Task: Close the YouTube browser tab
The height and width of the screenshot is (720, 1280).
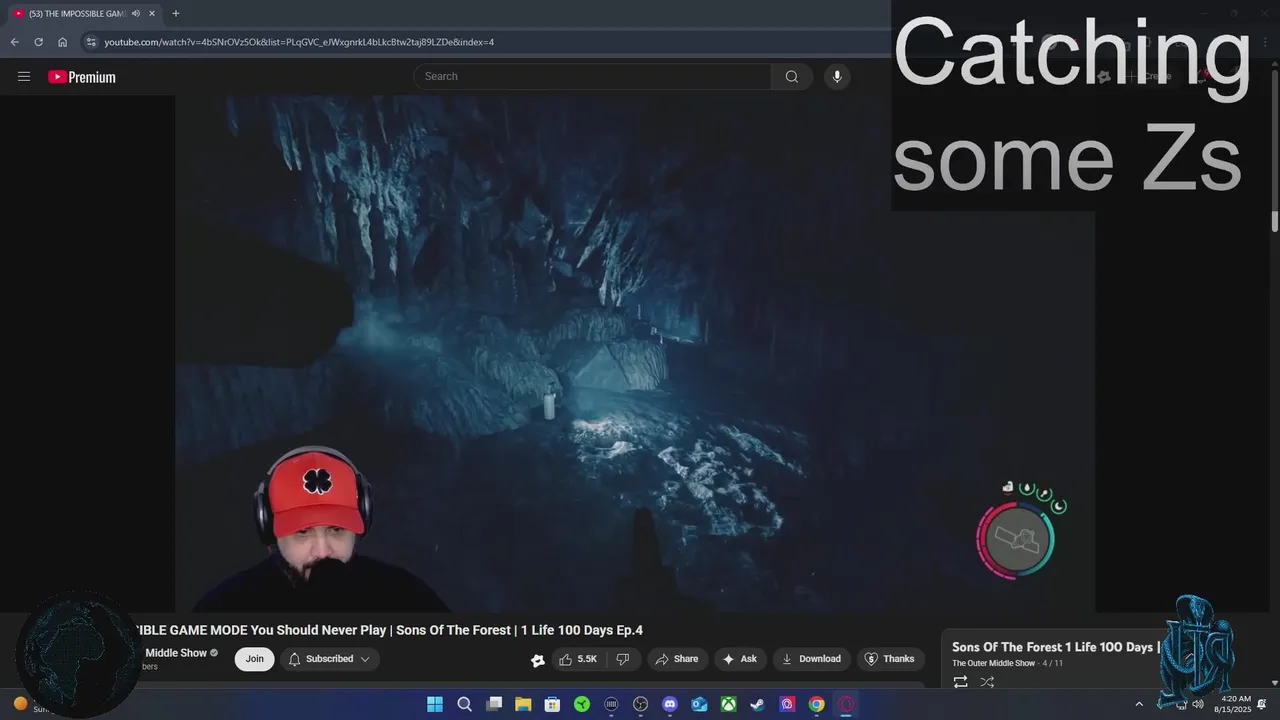Action: pos(152,13)
